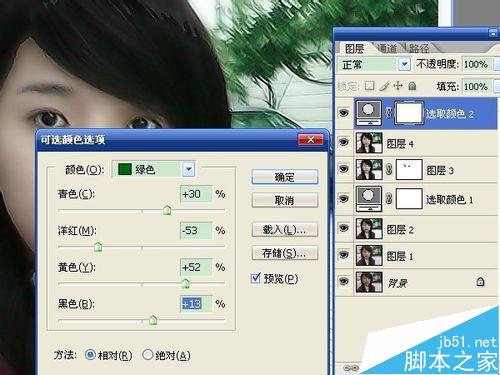This screenshot has height=375, width=500.
Task: Close the 可选颜色选项 dialog
Action: click(310, 140)
